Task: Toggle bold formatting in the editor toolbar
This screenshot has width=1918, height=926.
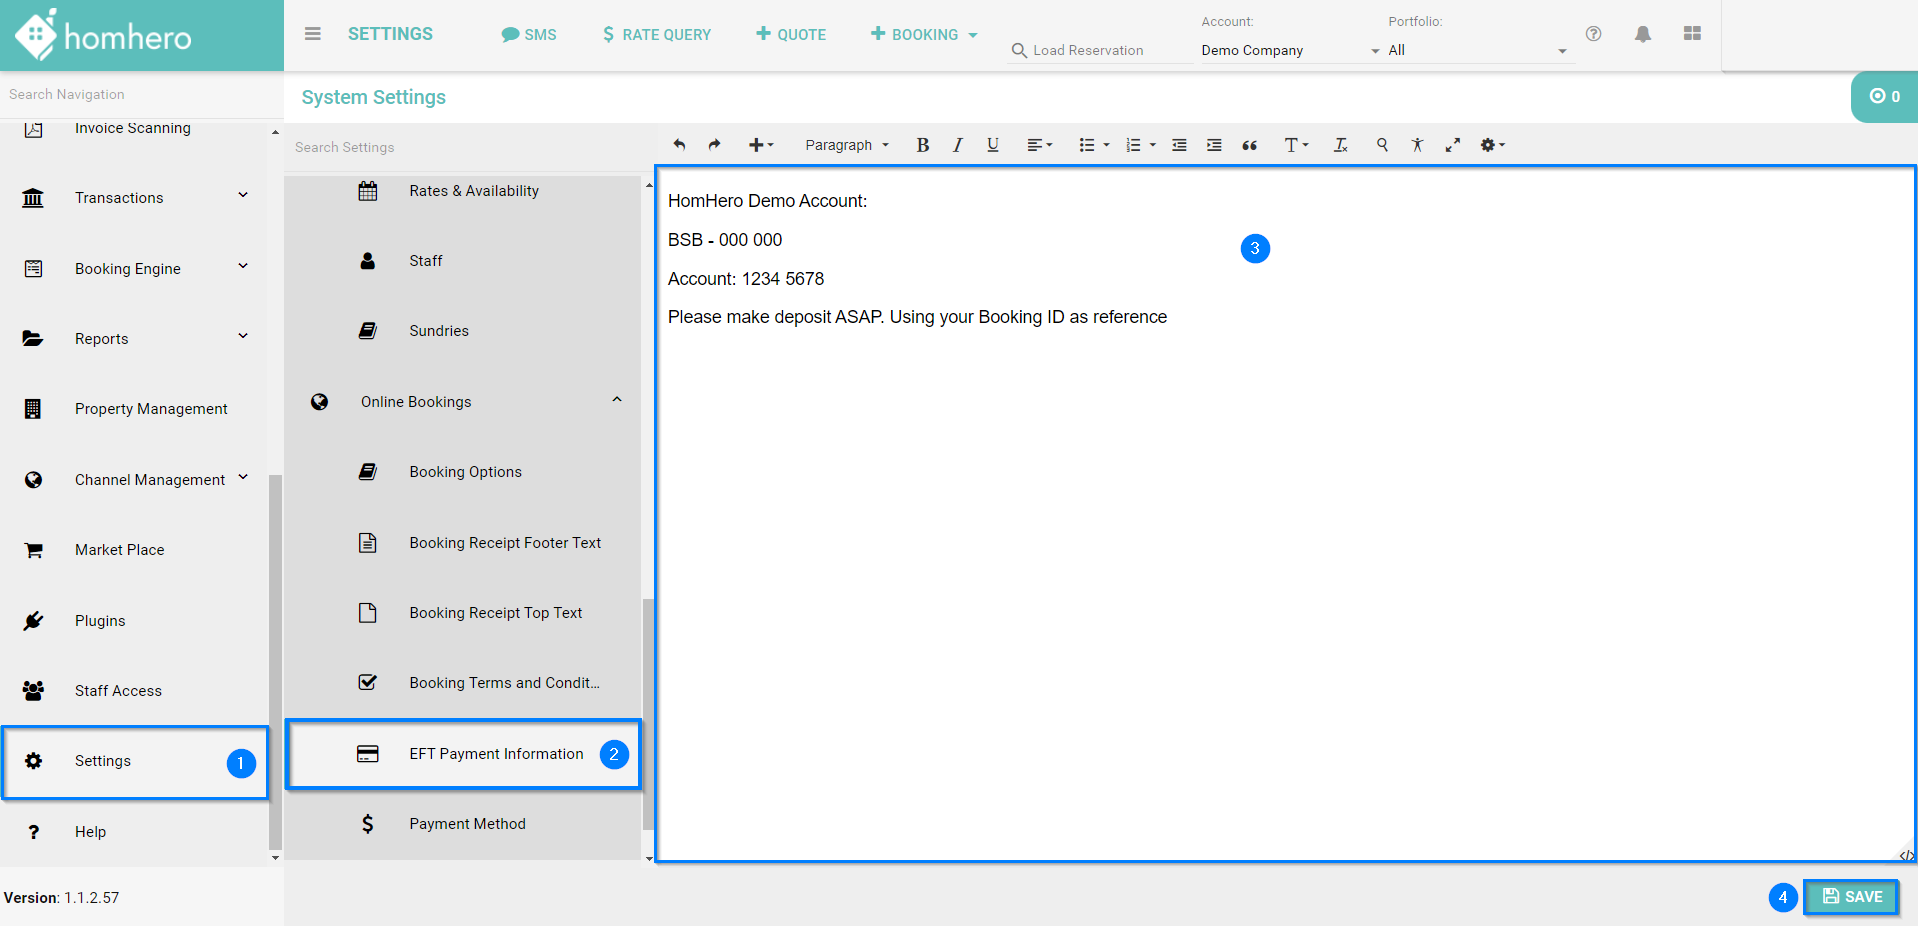Action: pyautogui.click(x=922, y=145)
